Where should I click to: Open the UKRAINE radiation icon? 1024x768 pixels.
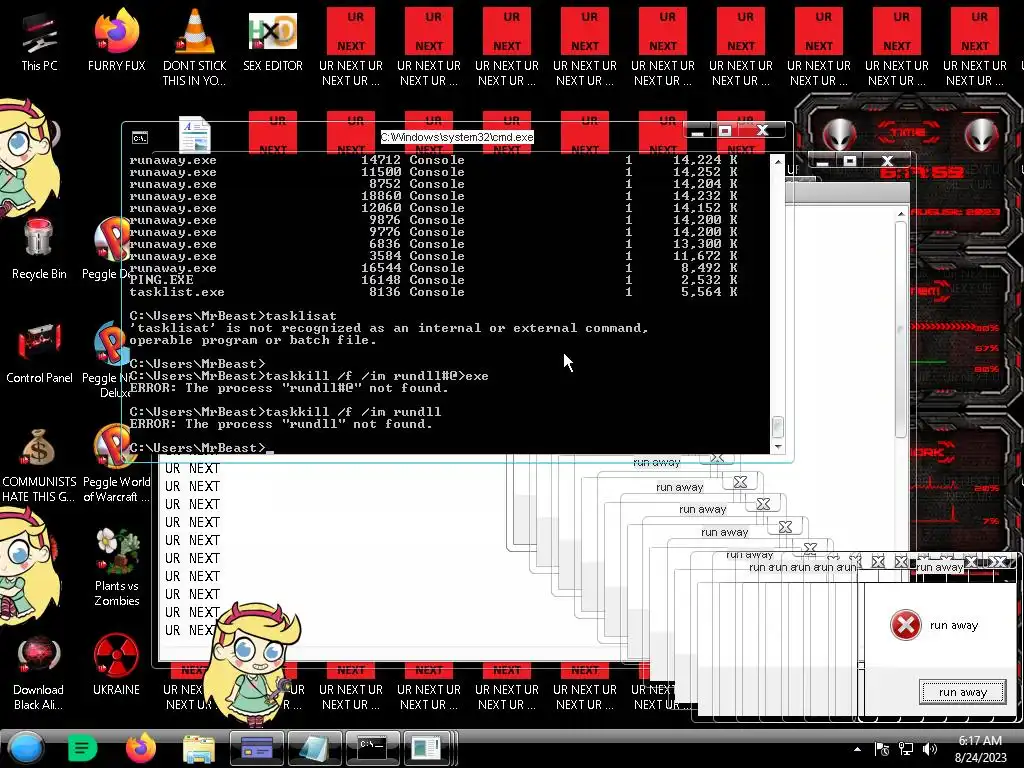pos(116,665)
